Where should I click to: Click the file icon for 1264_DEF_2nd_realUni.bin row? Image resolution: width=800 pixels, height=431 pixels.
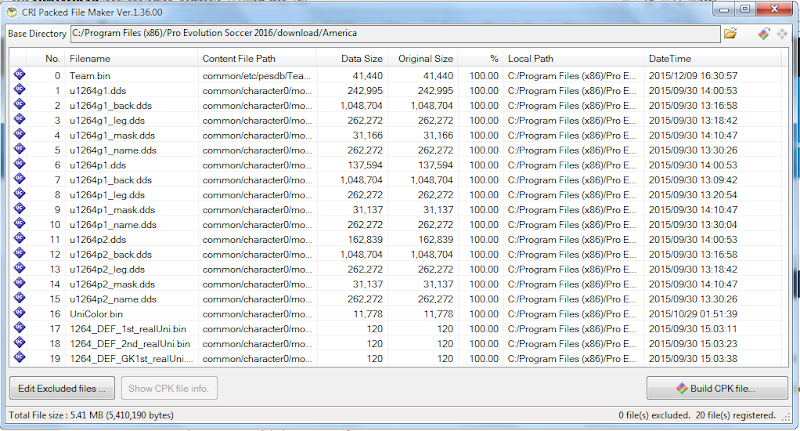pyautogui.click(x=19, y=342)
